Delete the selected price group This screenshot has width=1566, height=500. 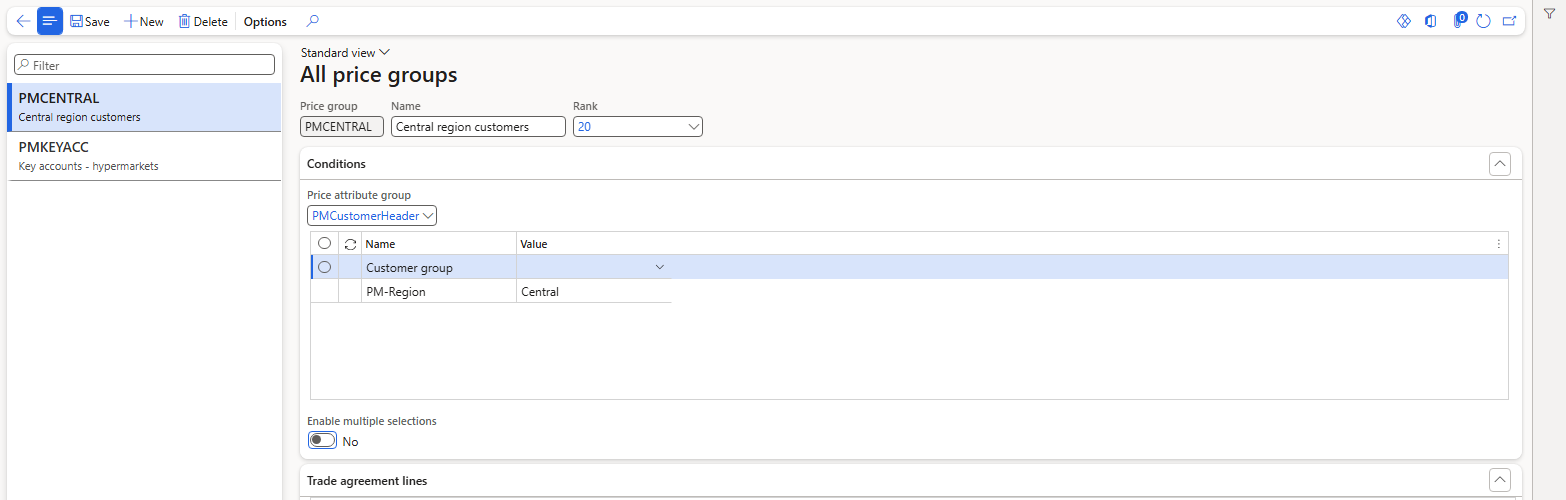pyautogui.click(x=203, y=21)
